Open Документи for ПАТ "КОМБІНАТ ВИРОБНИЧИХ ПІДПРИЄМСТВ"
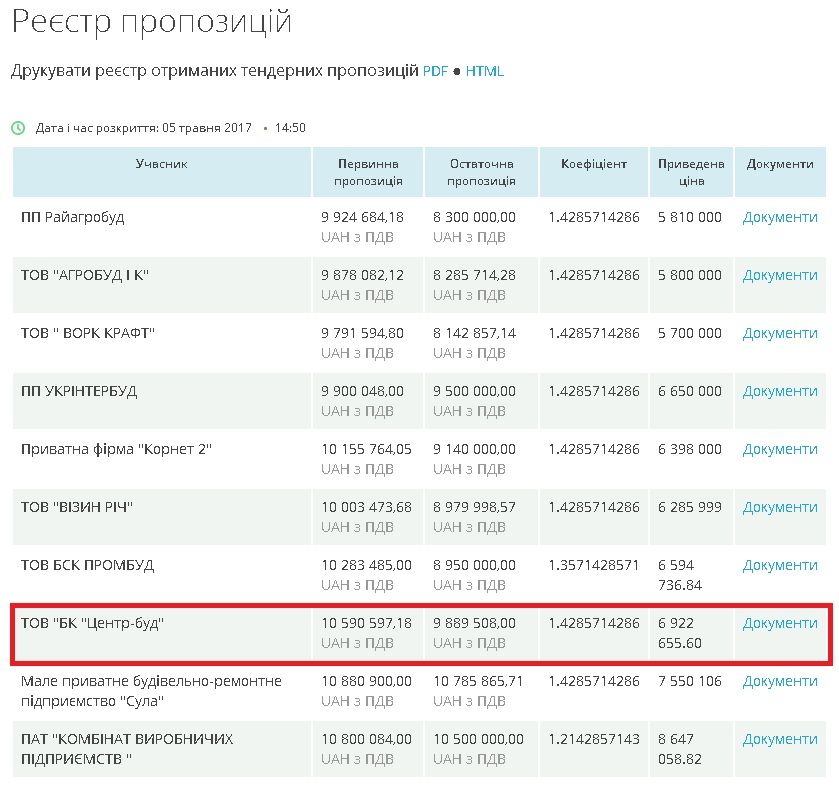The height and width of the screenshot is (796, 839). 780,738
